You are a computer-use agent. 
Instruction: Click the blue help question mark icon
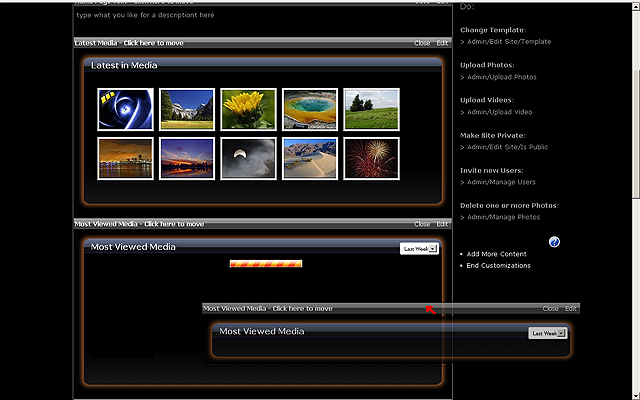pos(555,242)
